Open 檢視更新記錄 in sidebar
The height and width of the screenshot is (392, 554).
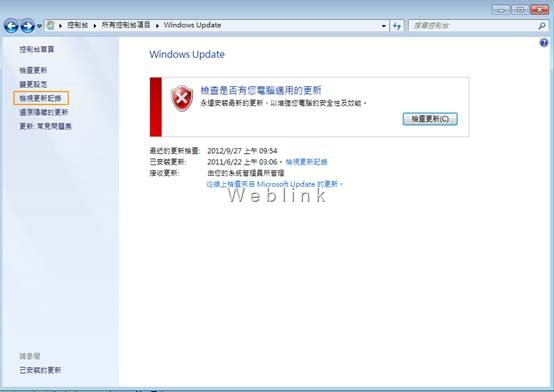point(40,98)
